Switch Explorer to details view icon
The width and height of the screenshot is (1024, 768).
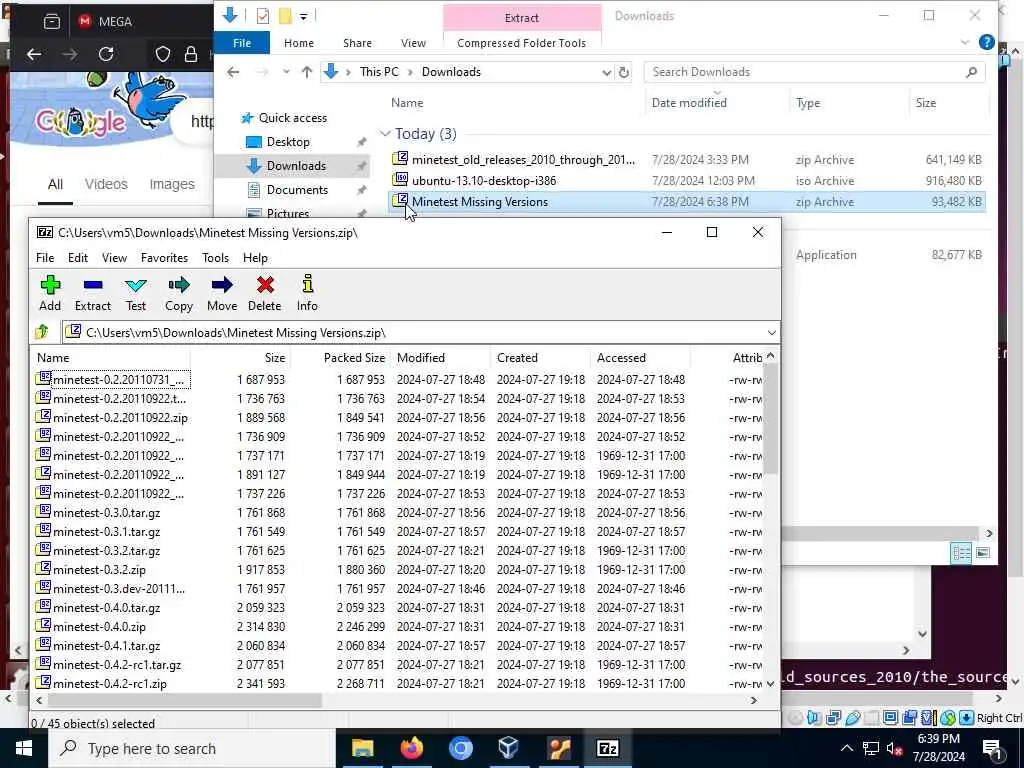(x=961, y=554)
